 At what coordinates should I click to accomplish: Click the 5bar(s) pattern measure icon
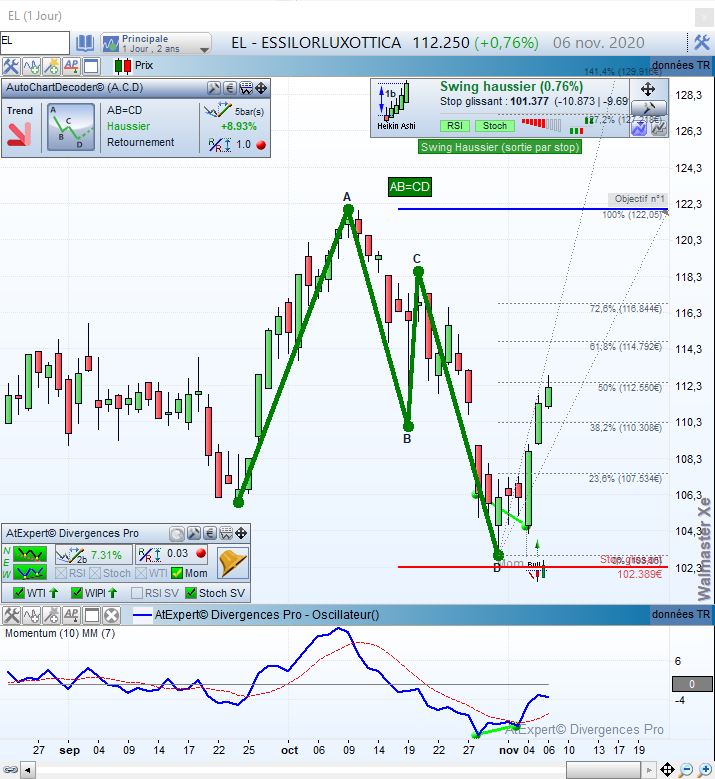click(217, 110)
